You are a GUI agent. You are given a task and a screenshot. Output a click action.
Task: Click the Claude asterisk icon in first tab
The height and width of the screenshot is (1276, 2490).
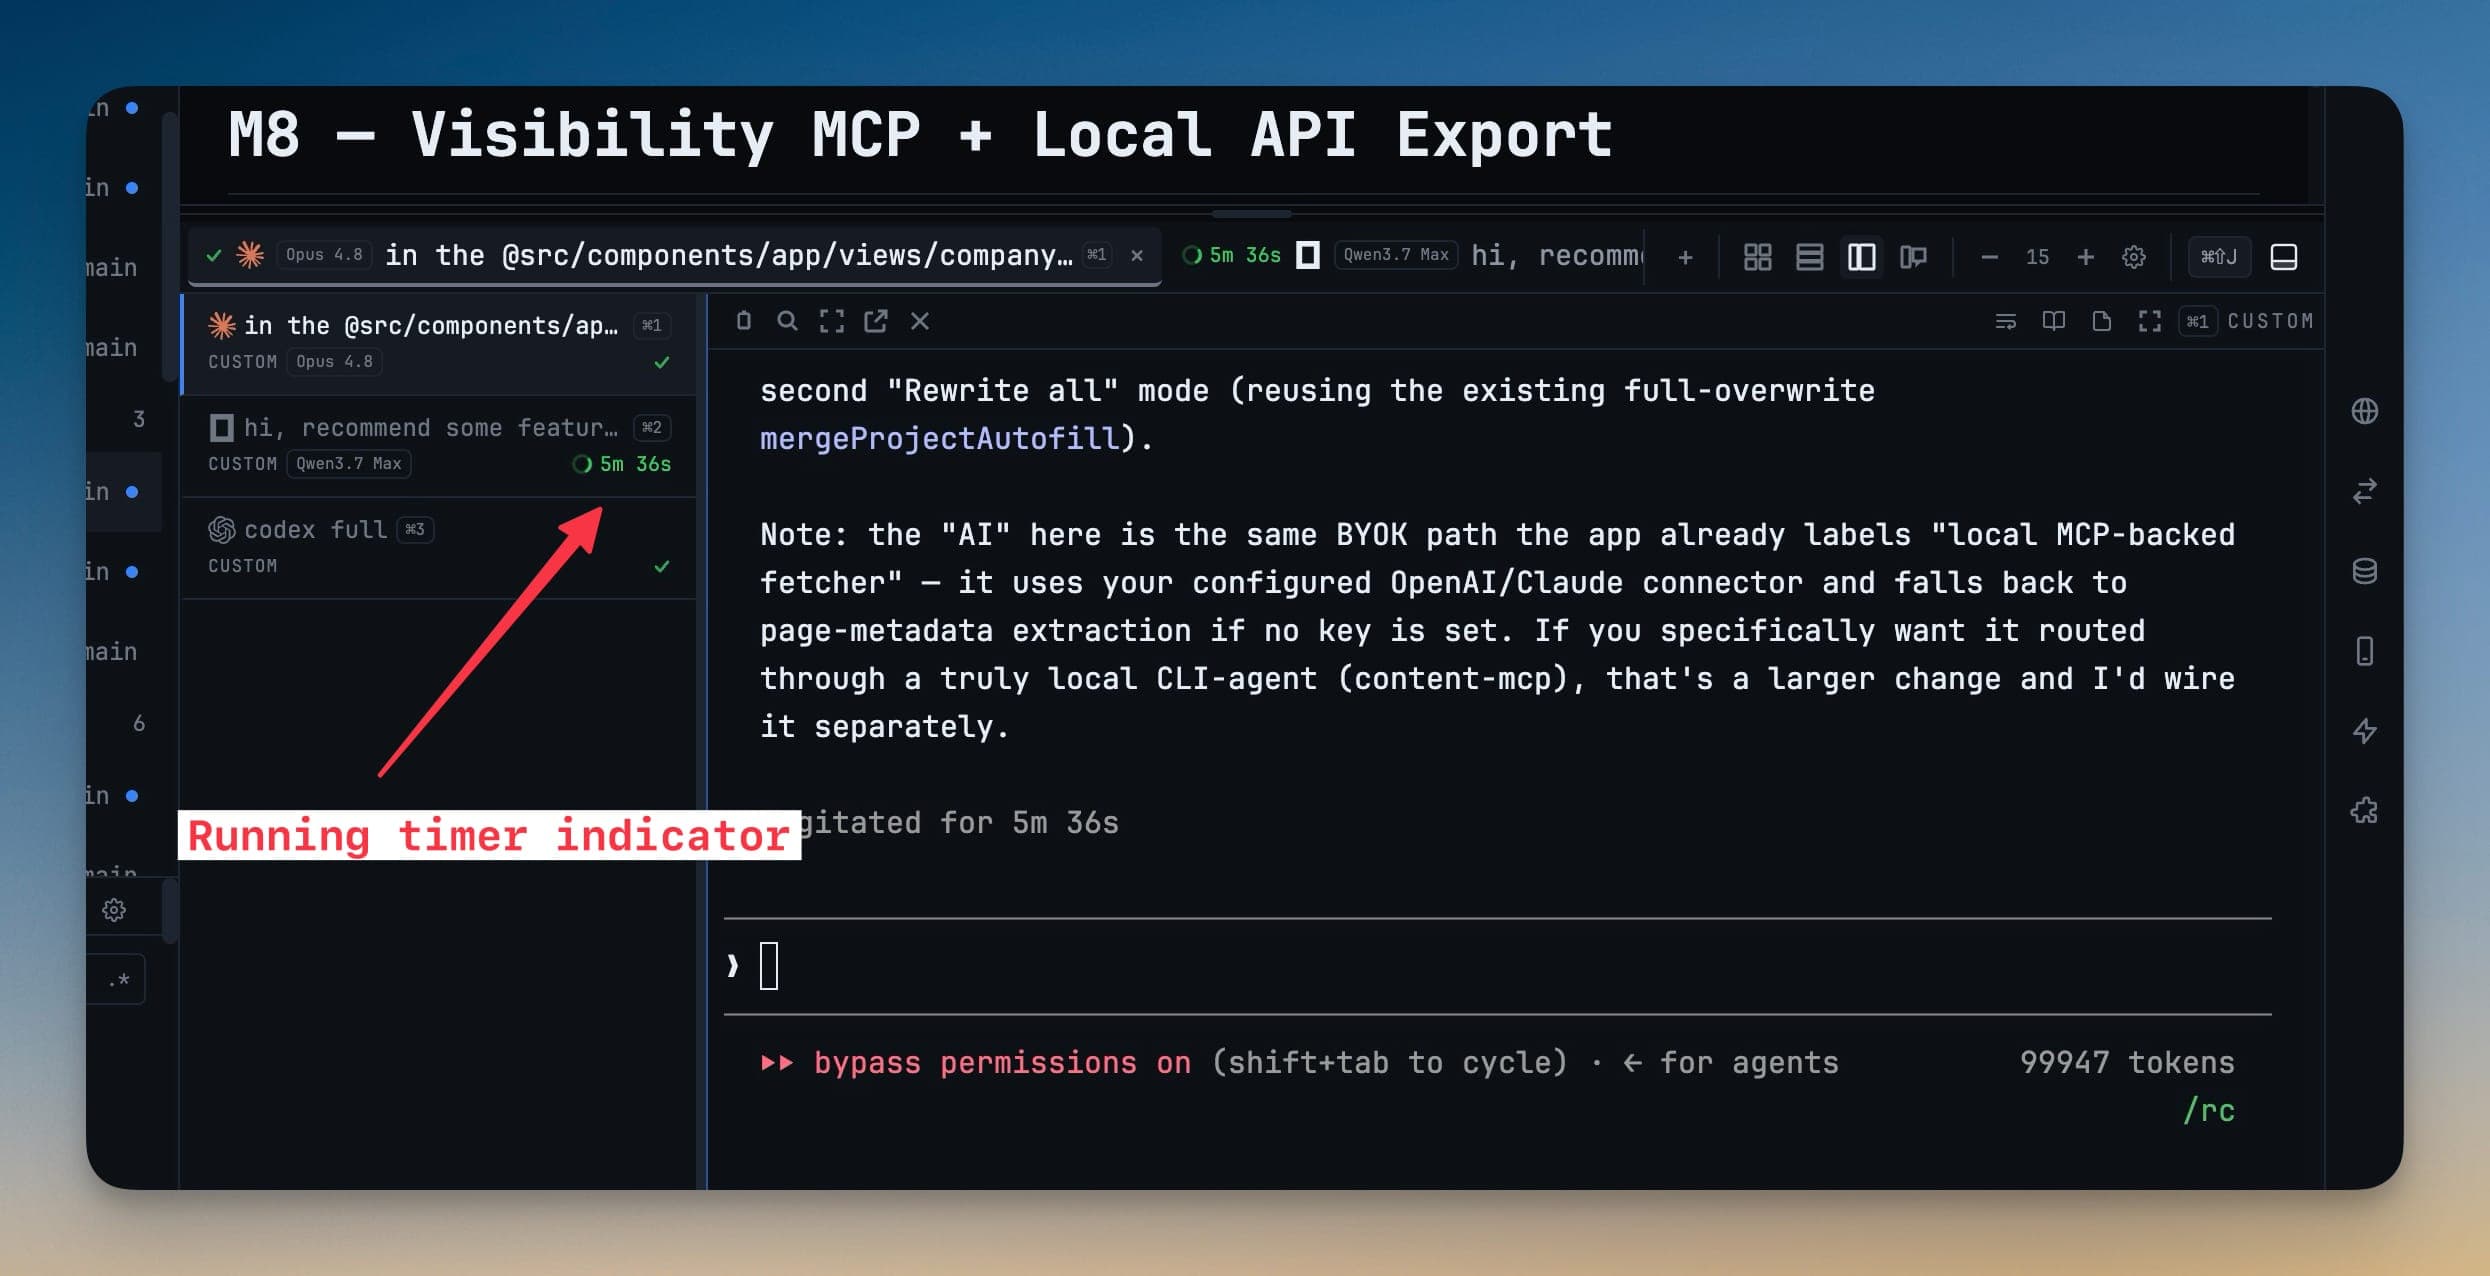pyautogui.click(x=249, y=255)
